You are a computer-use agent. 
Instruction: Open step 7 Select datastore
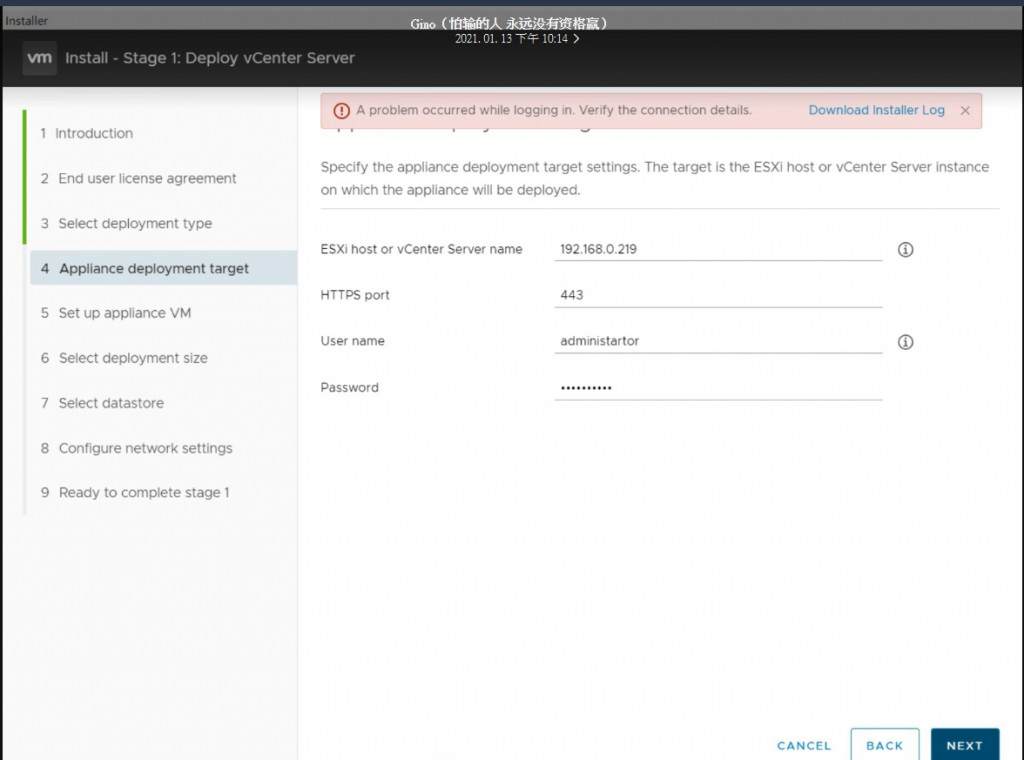tap(102, 403)
